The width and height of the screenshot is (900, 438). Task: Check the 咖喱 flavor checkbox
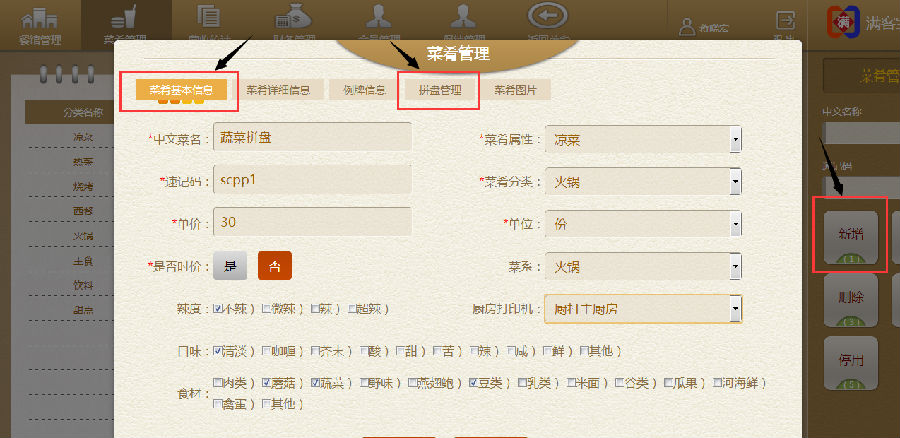tap(266, 351)
